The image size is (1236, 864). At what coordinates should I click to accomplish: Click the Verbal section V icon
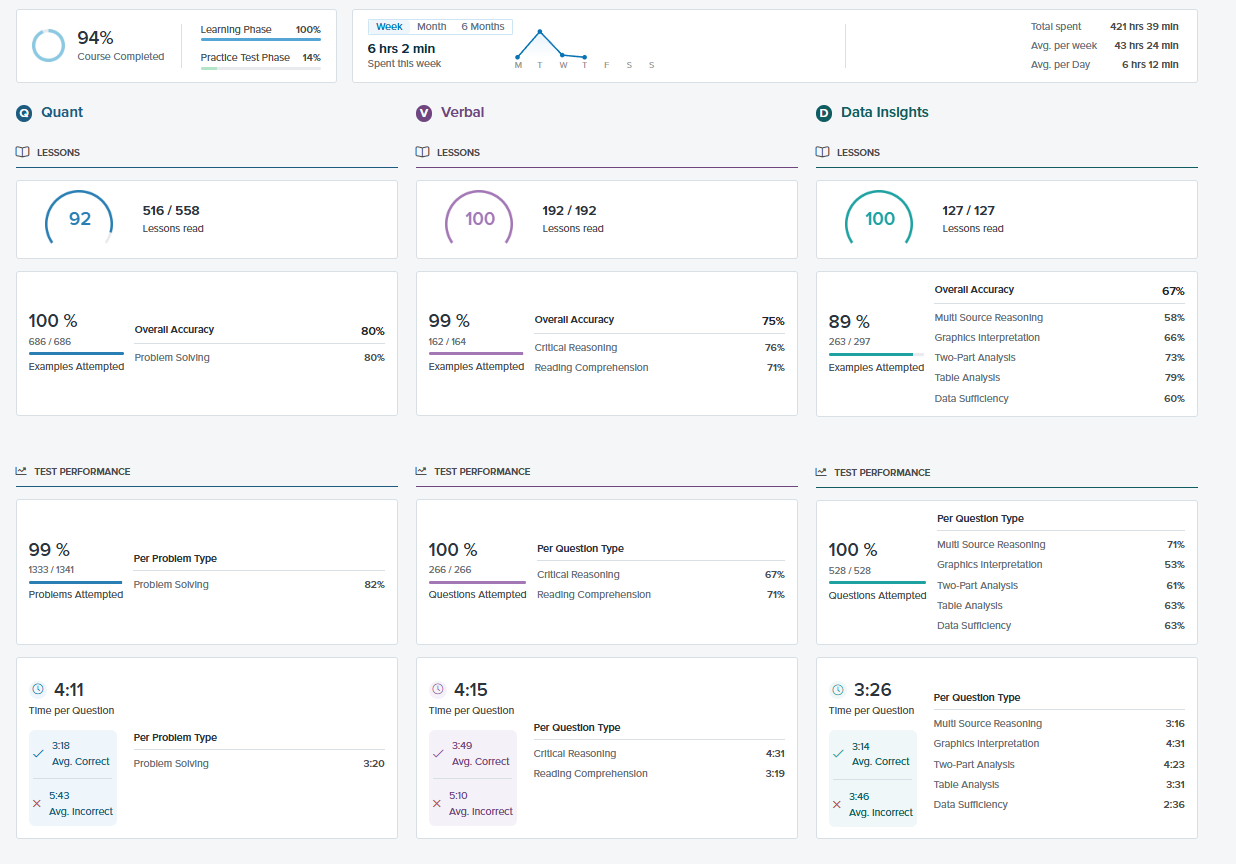(x=424, y=113)
